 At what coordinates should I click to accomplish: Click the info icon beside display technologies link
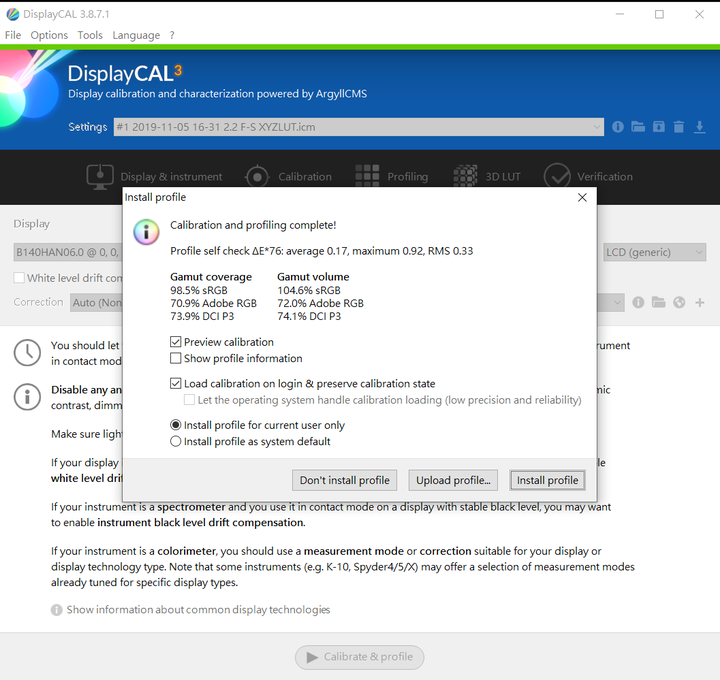click(56, 610)
